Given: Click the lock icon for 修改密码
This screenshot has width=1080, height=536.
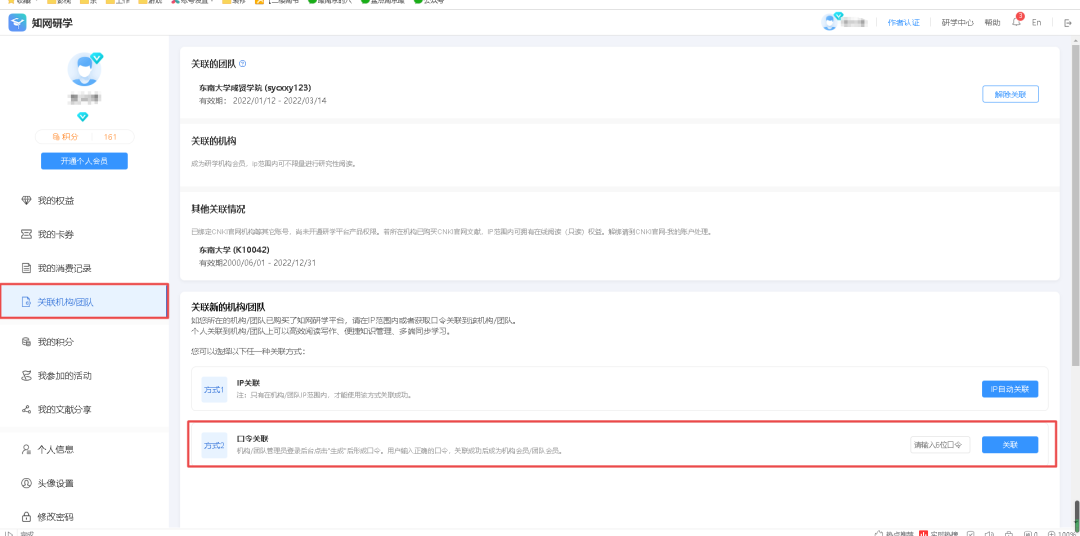Looking at the screenshot, I should [26, 517].
